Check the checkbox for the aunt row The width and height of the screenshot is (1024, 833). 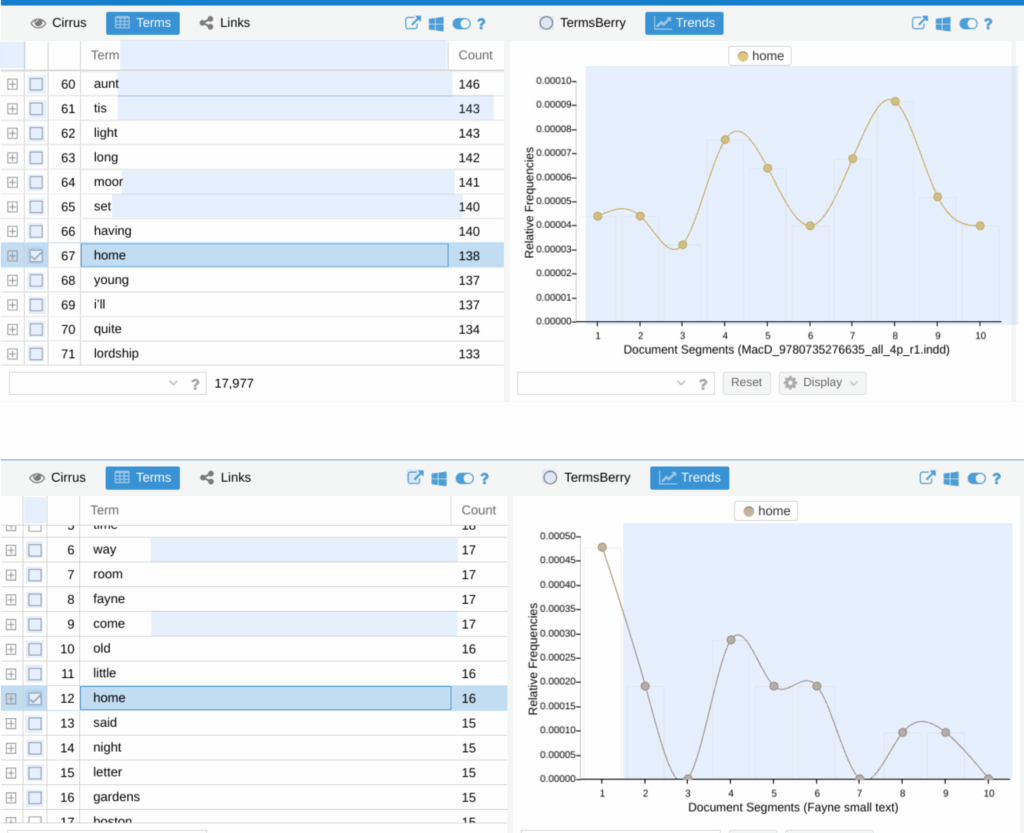36,84
